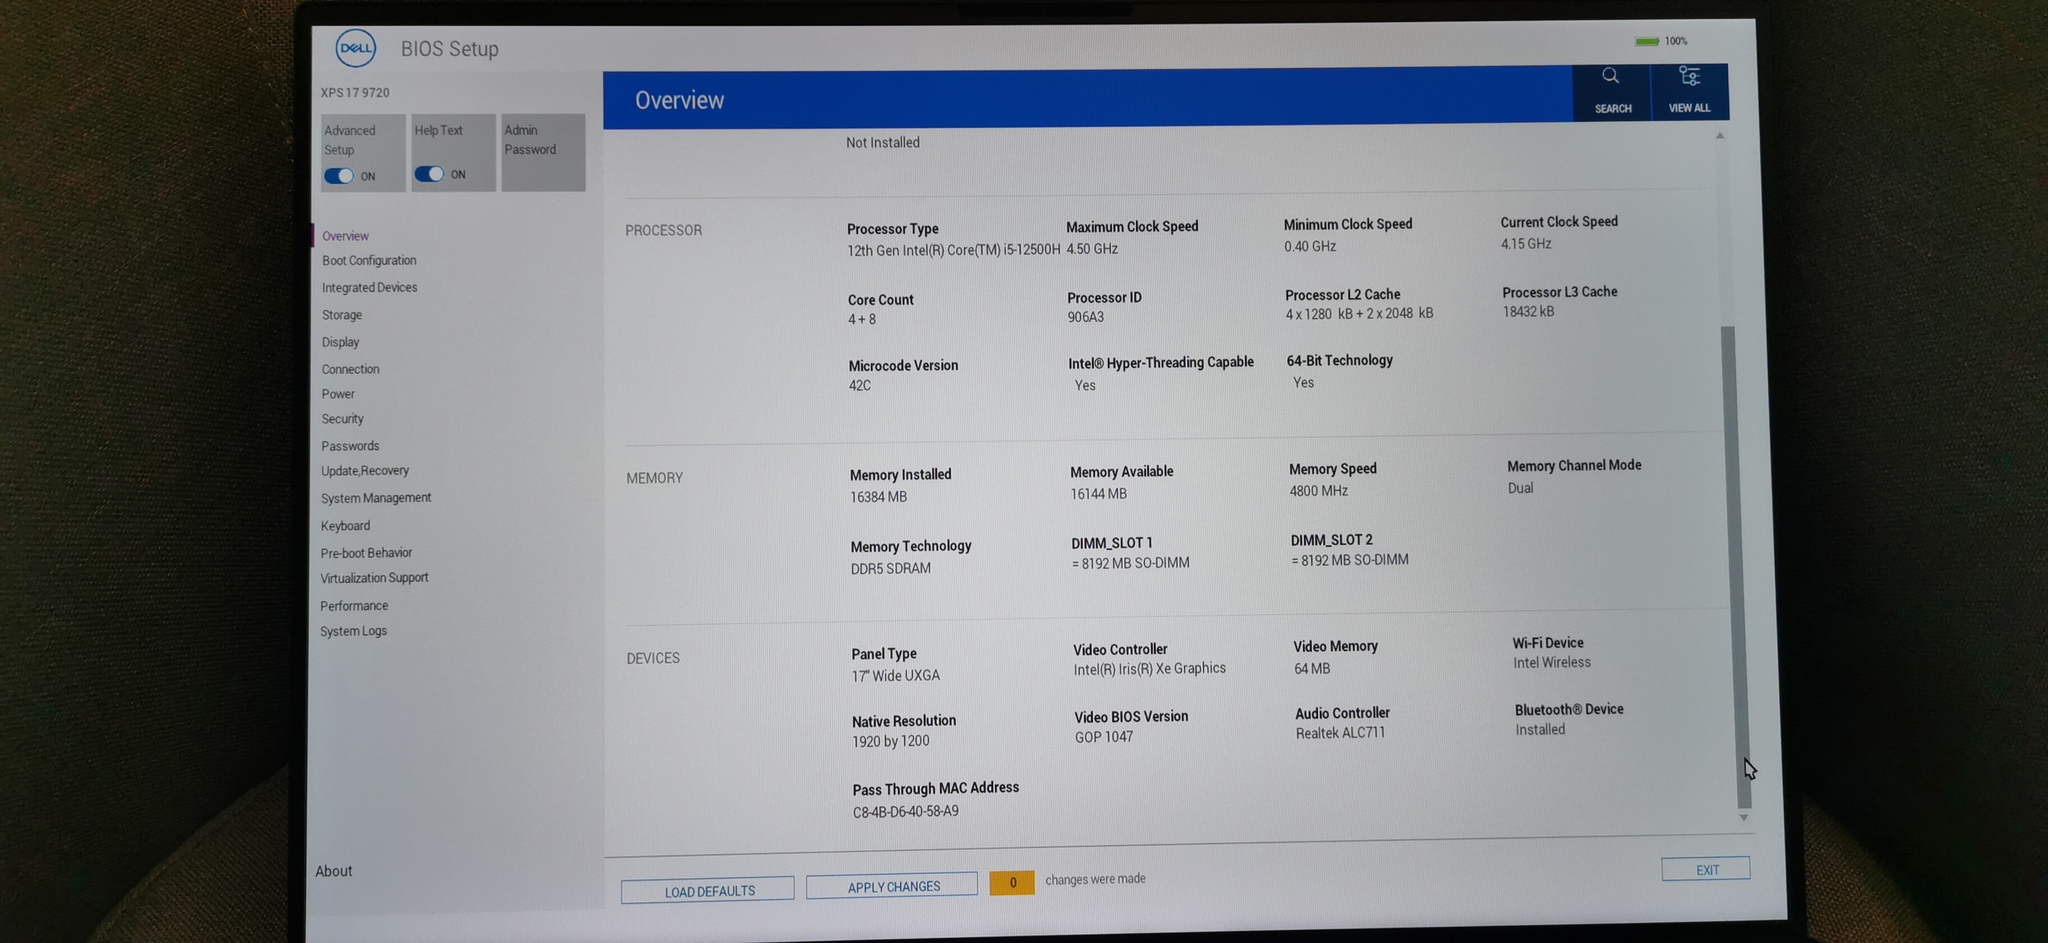Open the Security section
Screen dimensions: 2048x943
[x=342, y=419]
